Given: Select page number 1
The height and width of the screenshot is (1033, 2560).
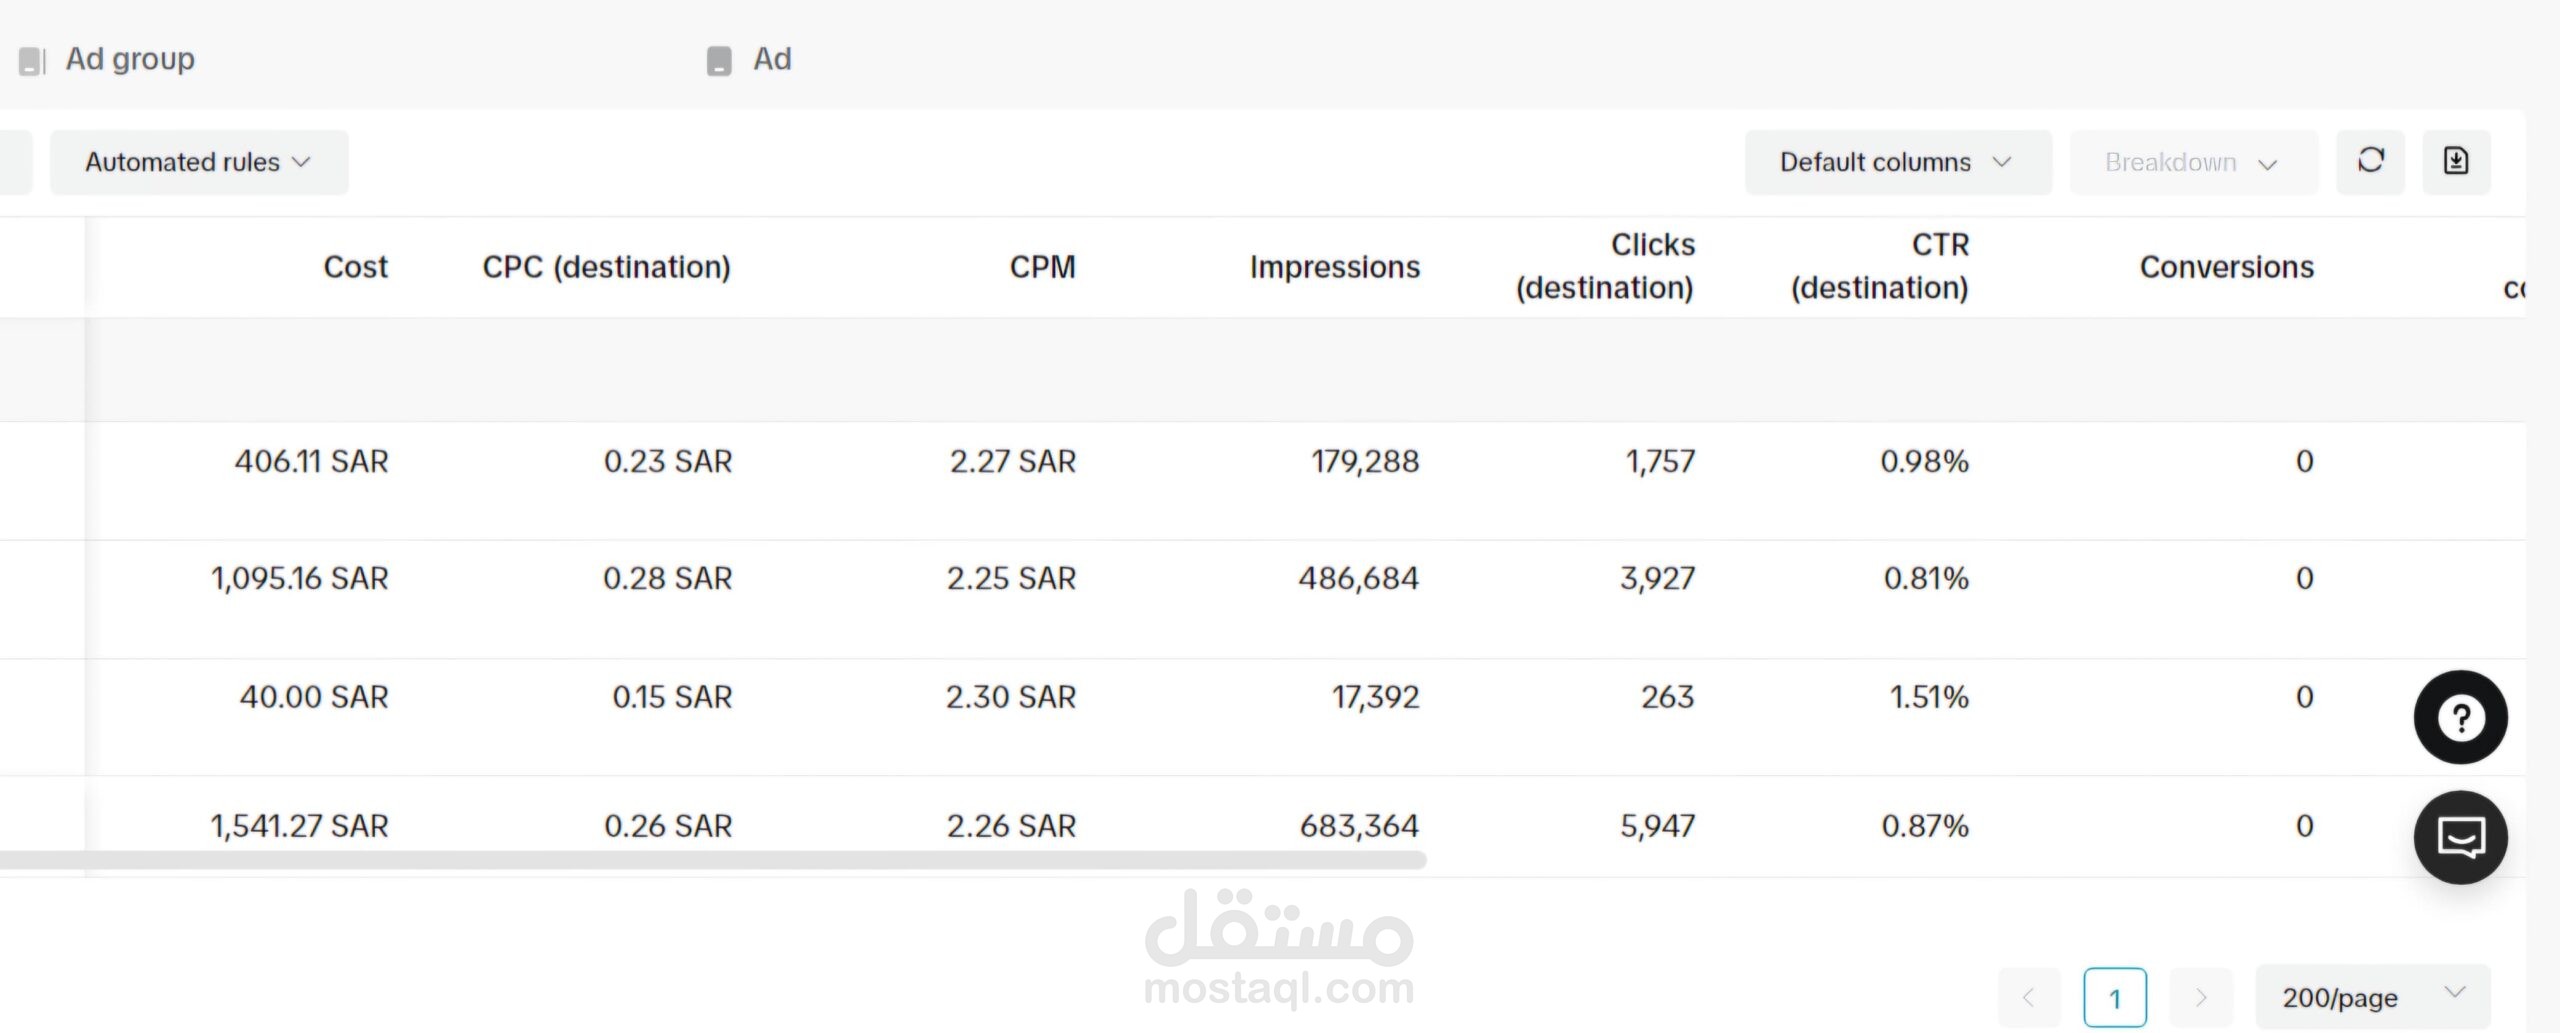Looking at the screenshot, I should [x=2115, y=997].
